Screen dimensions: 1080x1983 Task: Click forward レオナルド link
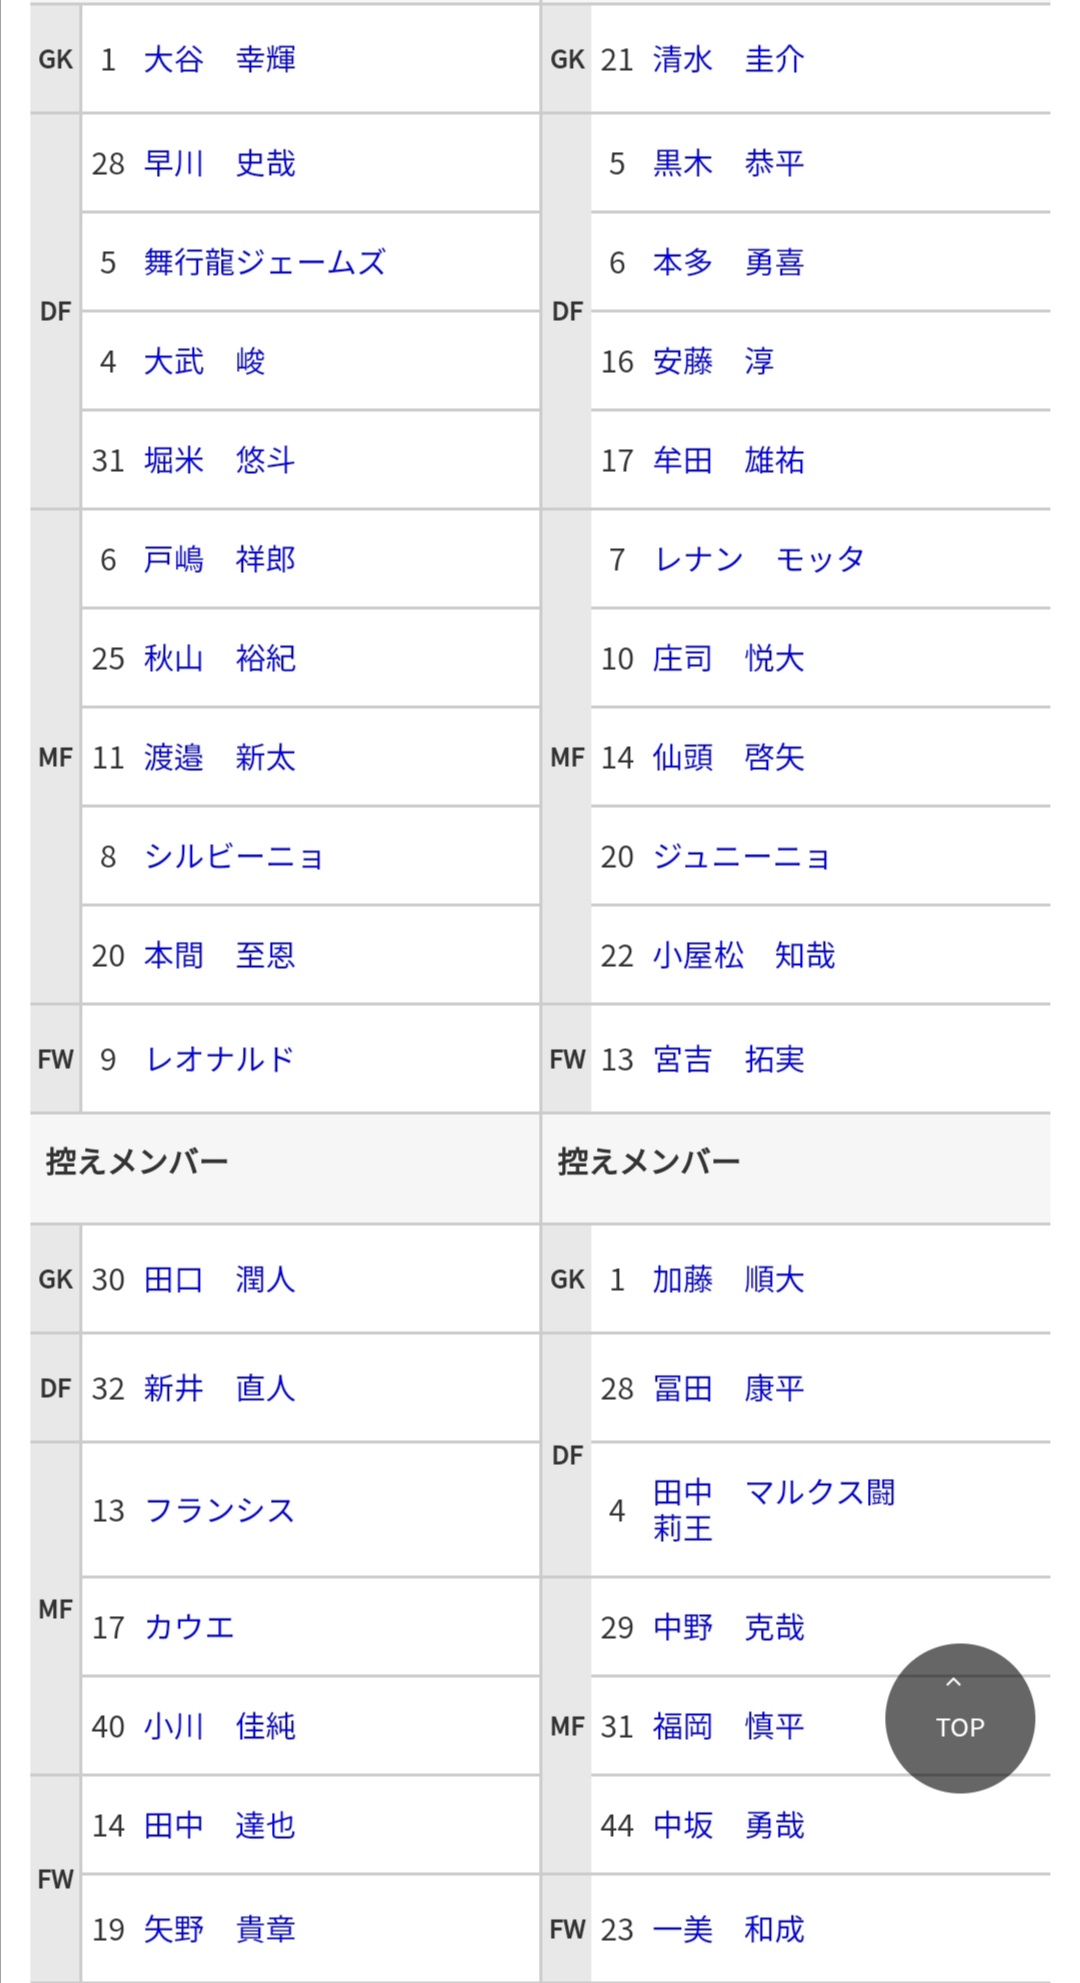pos(219,1059)
